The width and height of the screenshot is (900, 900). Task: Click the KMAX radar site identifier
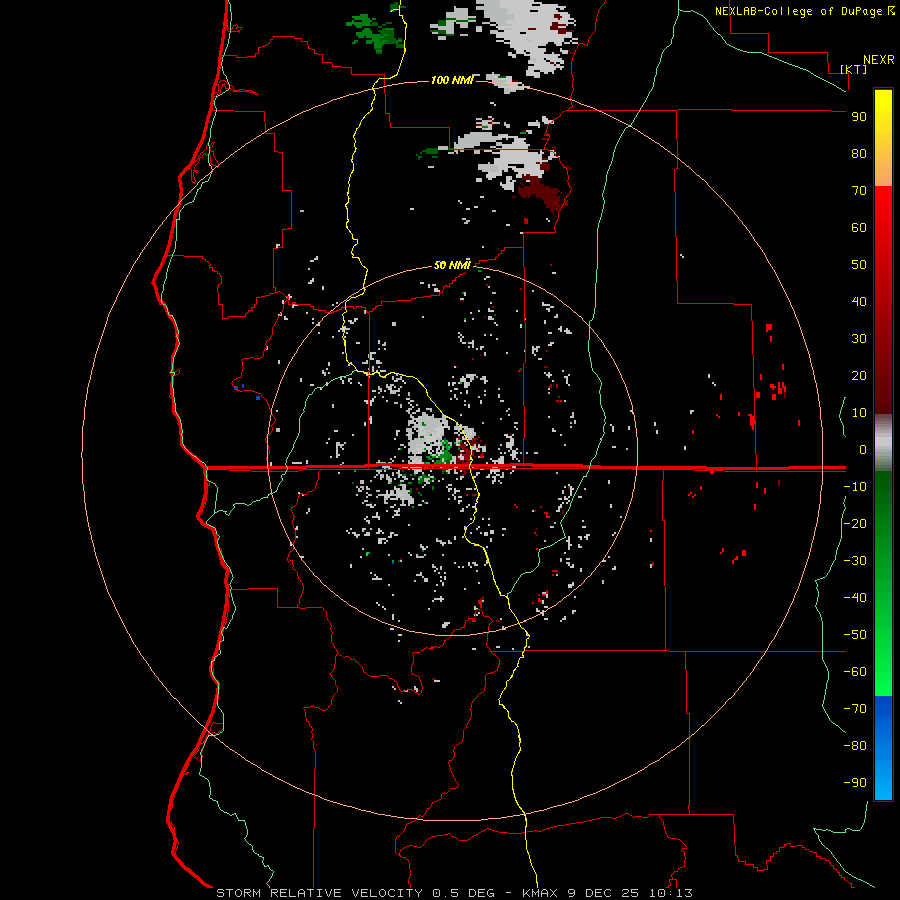[542, 893]
